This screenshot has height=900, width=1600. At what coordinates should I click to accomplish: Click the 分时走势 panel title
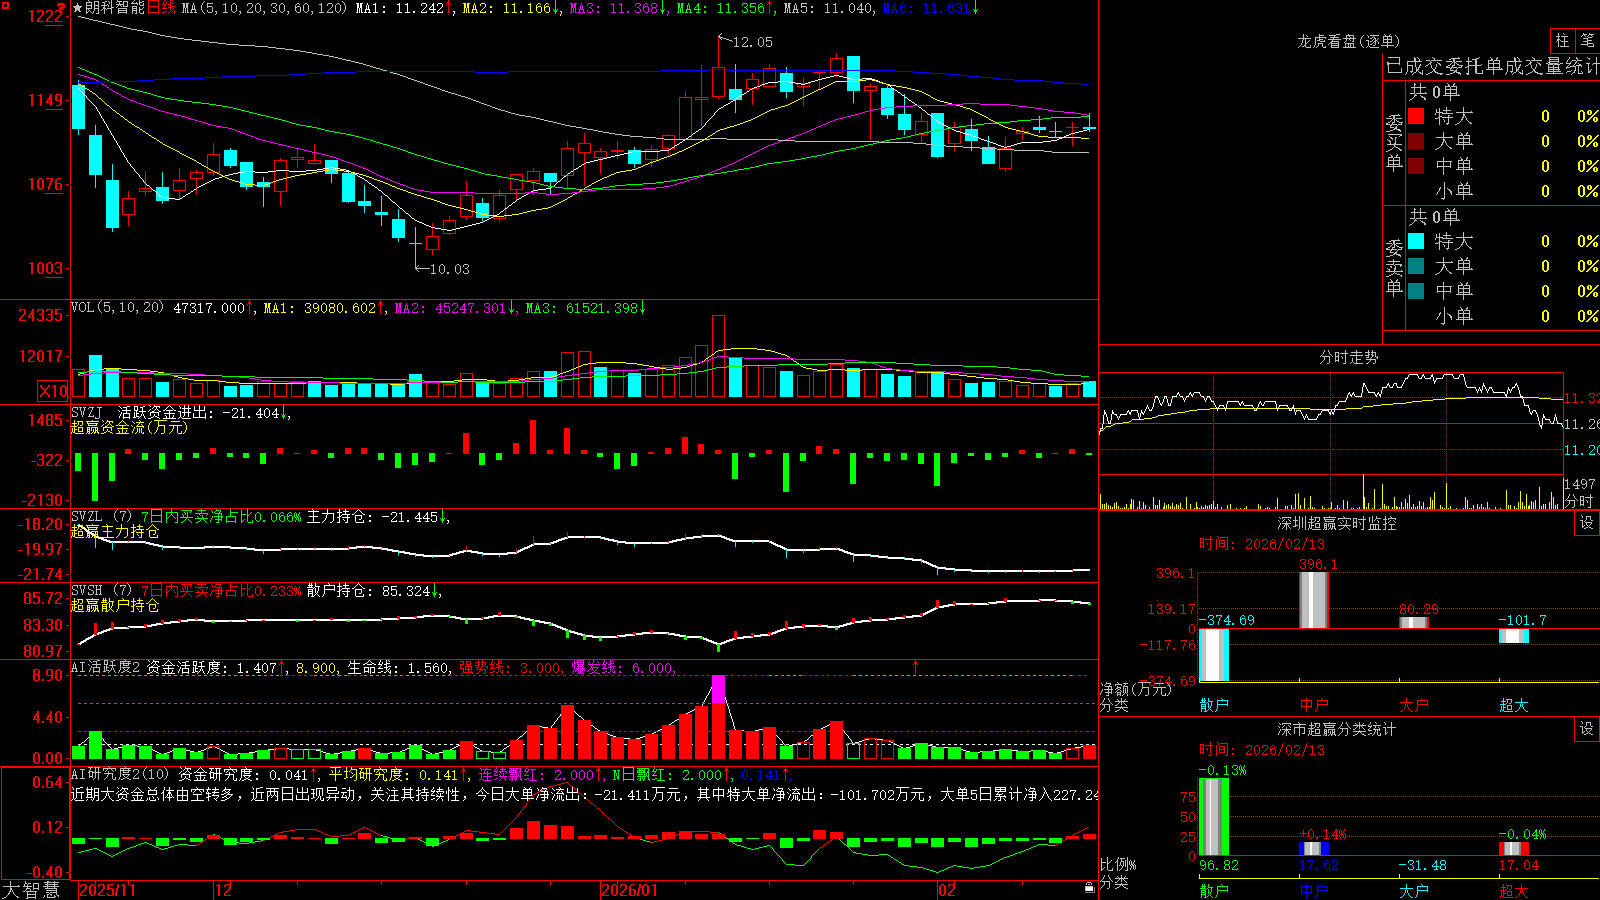click(x=1349, y=357)
